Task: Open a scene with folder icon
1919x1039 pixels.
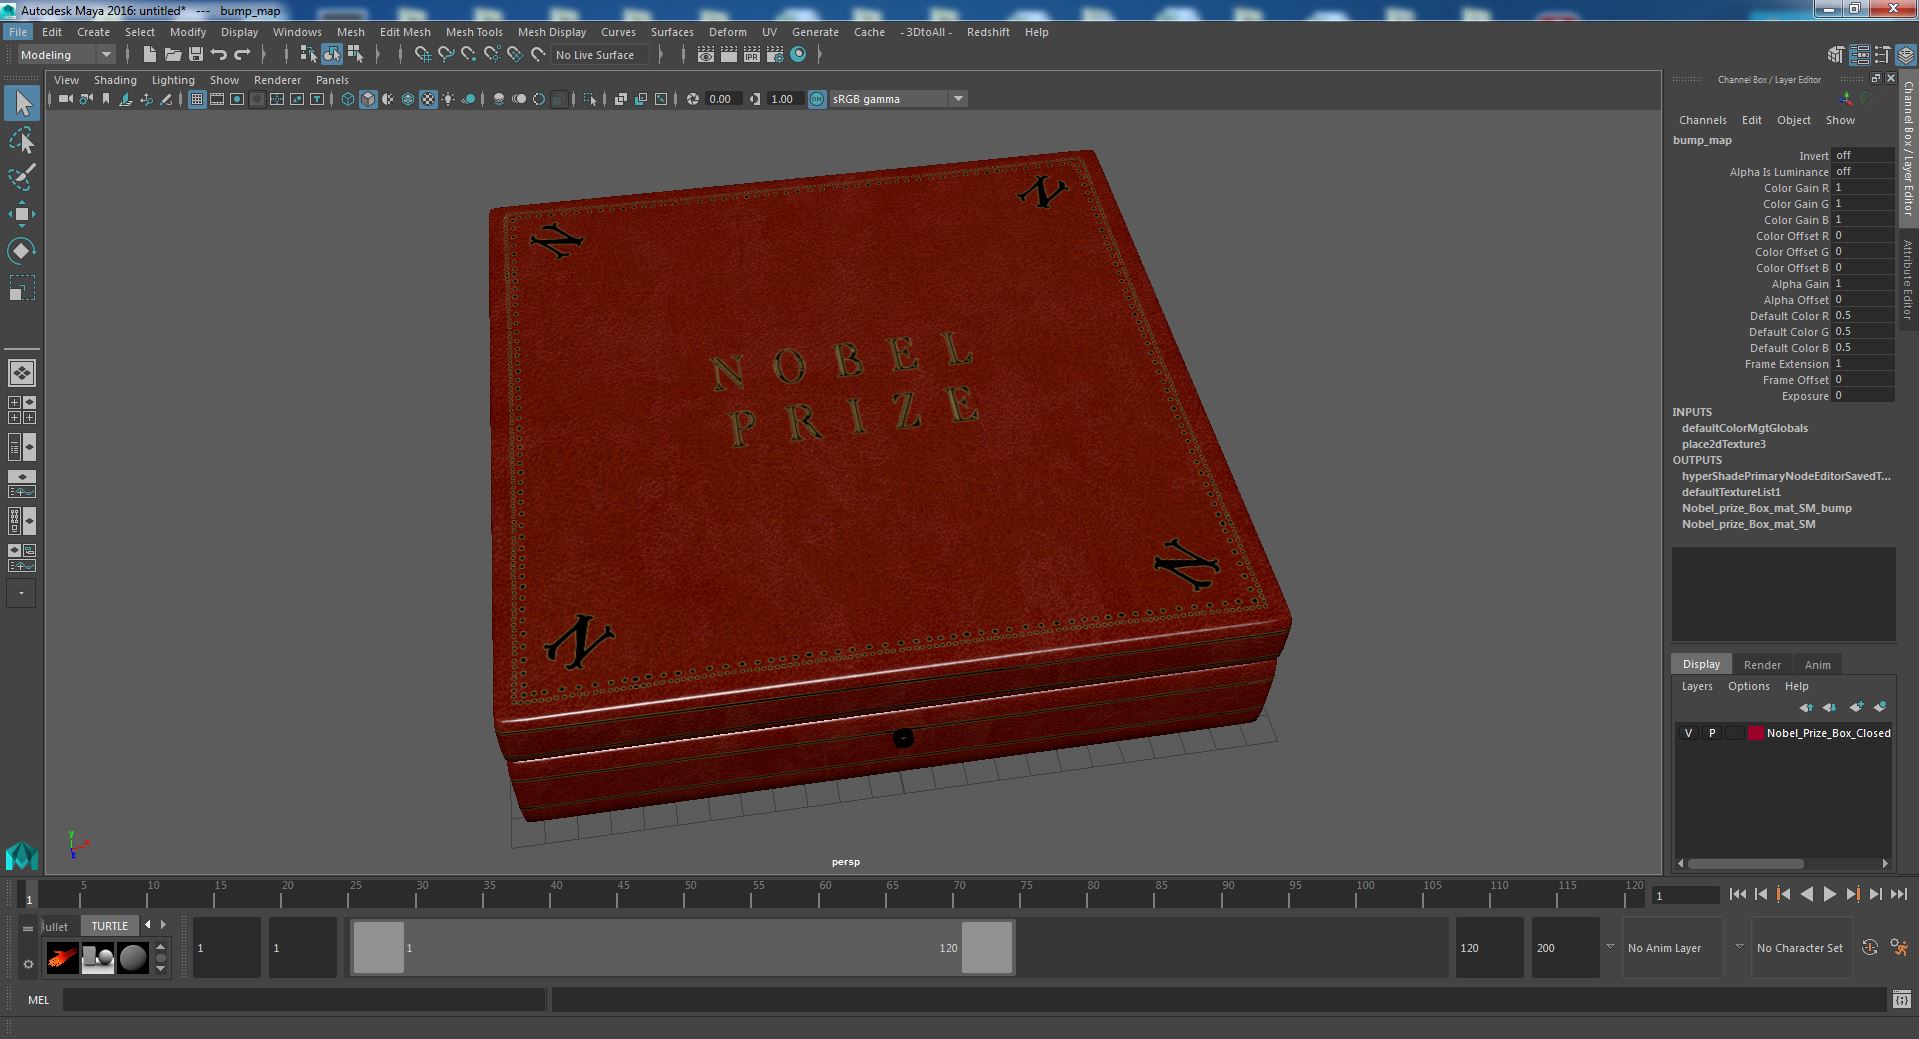Action: point(172,55)
